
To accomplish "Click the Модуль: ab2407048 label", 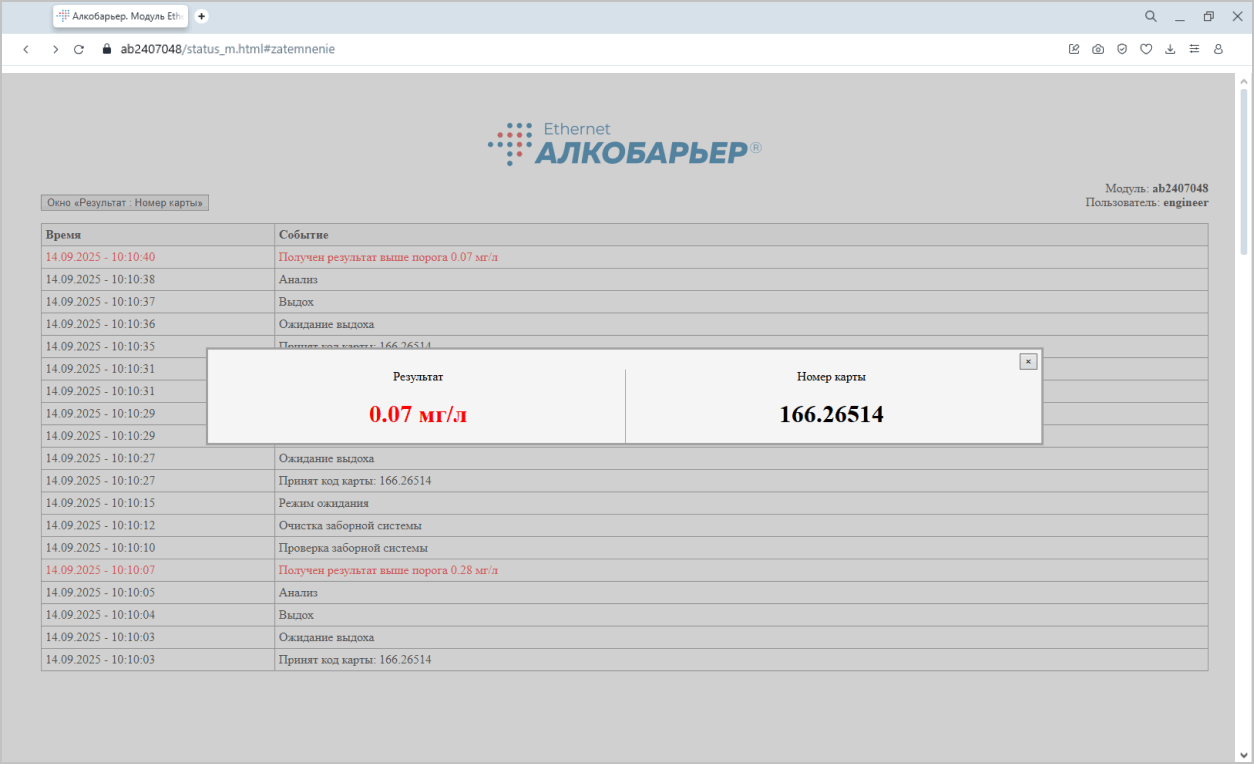I will [x=1156, y=188].
